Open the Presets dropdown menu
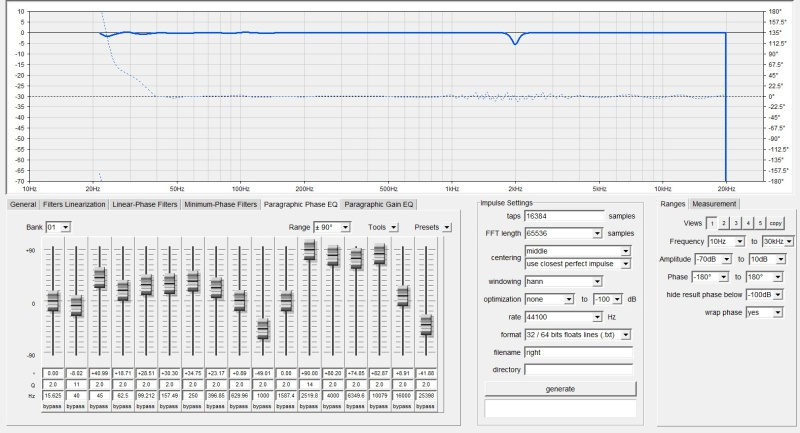Viewport: 800px width, 433px height. point(447,227)
